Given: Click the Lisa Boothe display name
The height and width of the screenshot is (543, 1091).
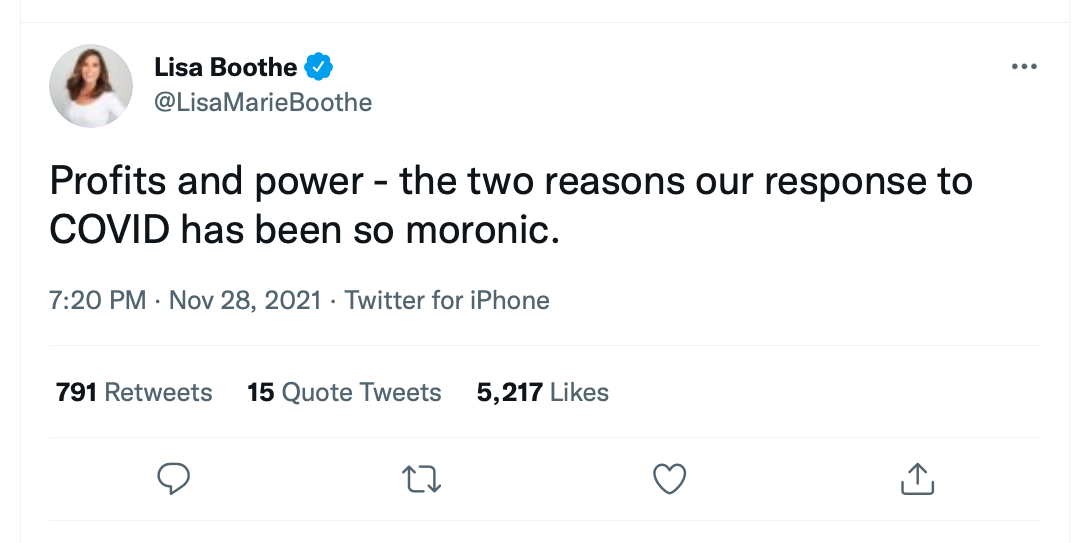Looking at the screenshot, I should tap(225, 68).
